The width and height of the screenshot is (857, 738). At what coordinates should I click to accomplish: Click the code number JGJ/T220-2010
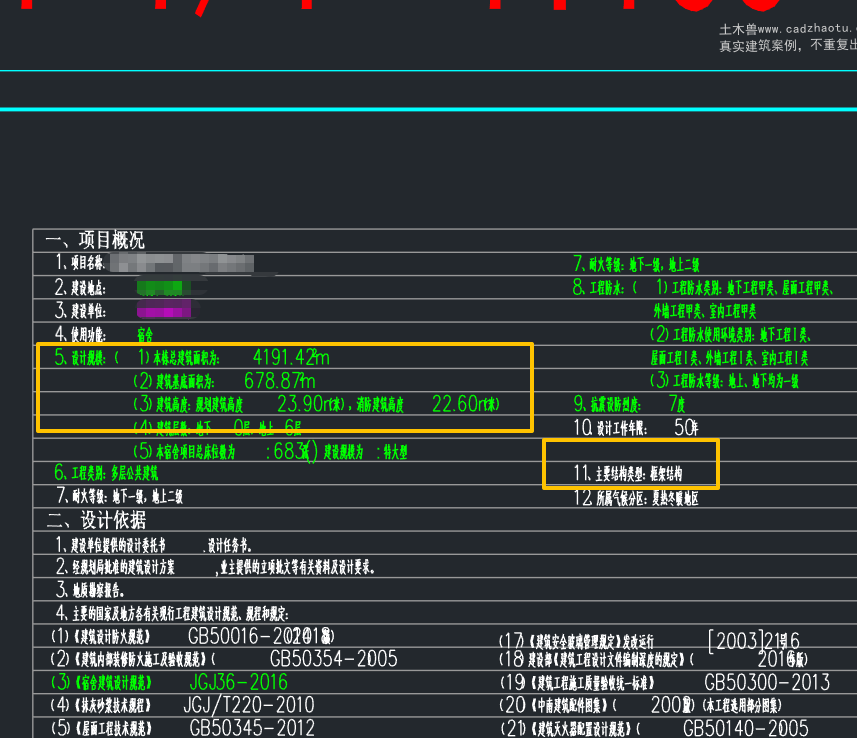click(249, 705)
